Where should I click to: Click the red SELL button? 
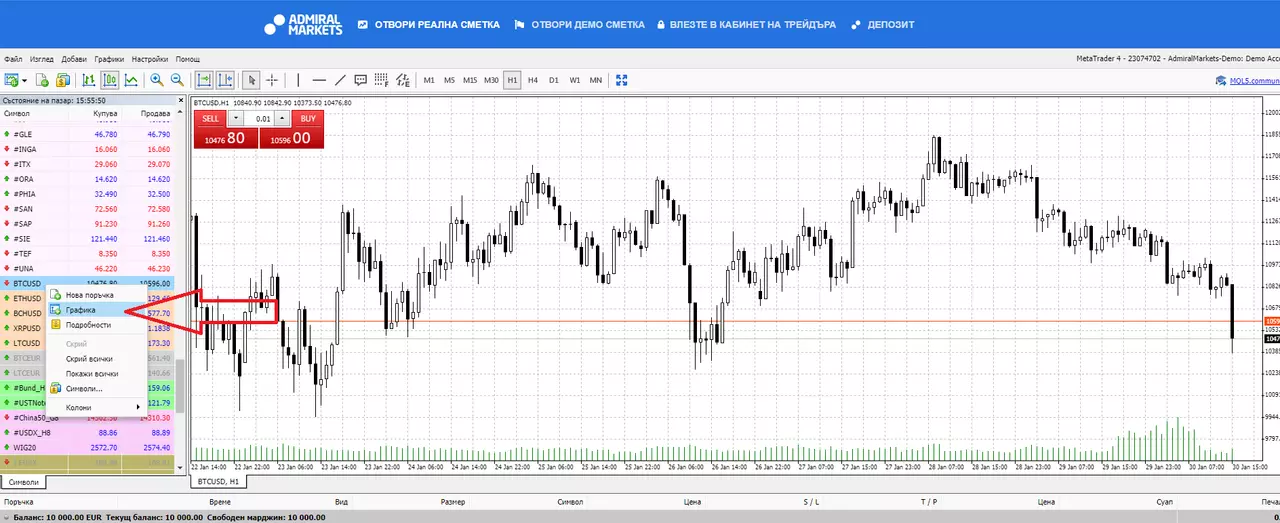[210, 118]
